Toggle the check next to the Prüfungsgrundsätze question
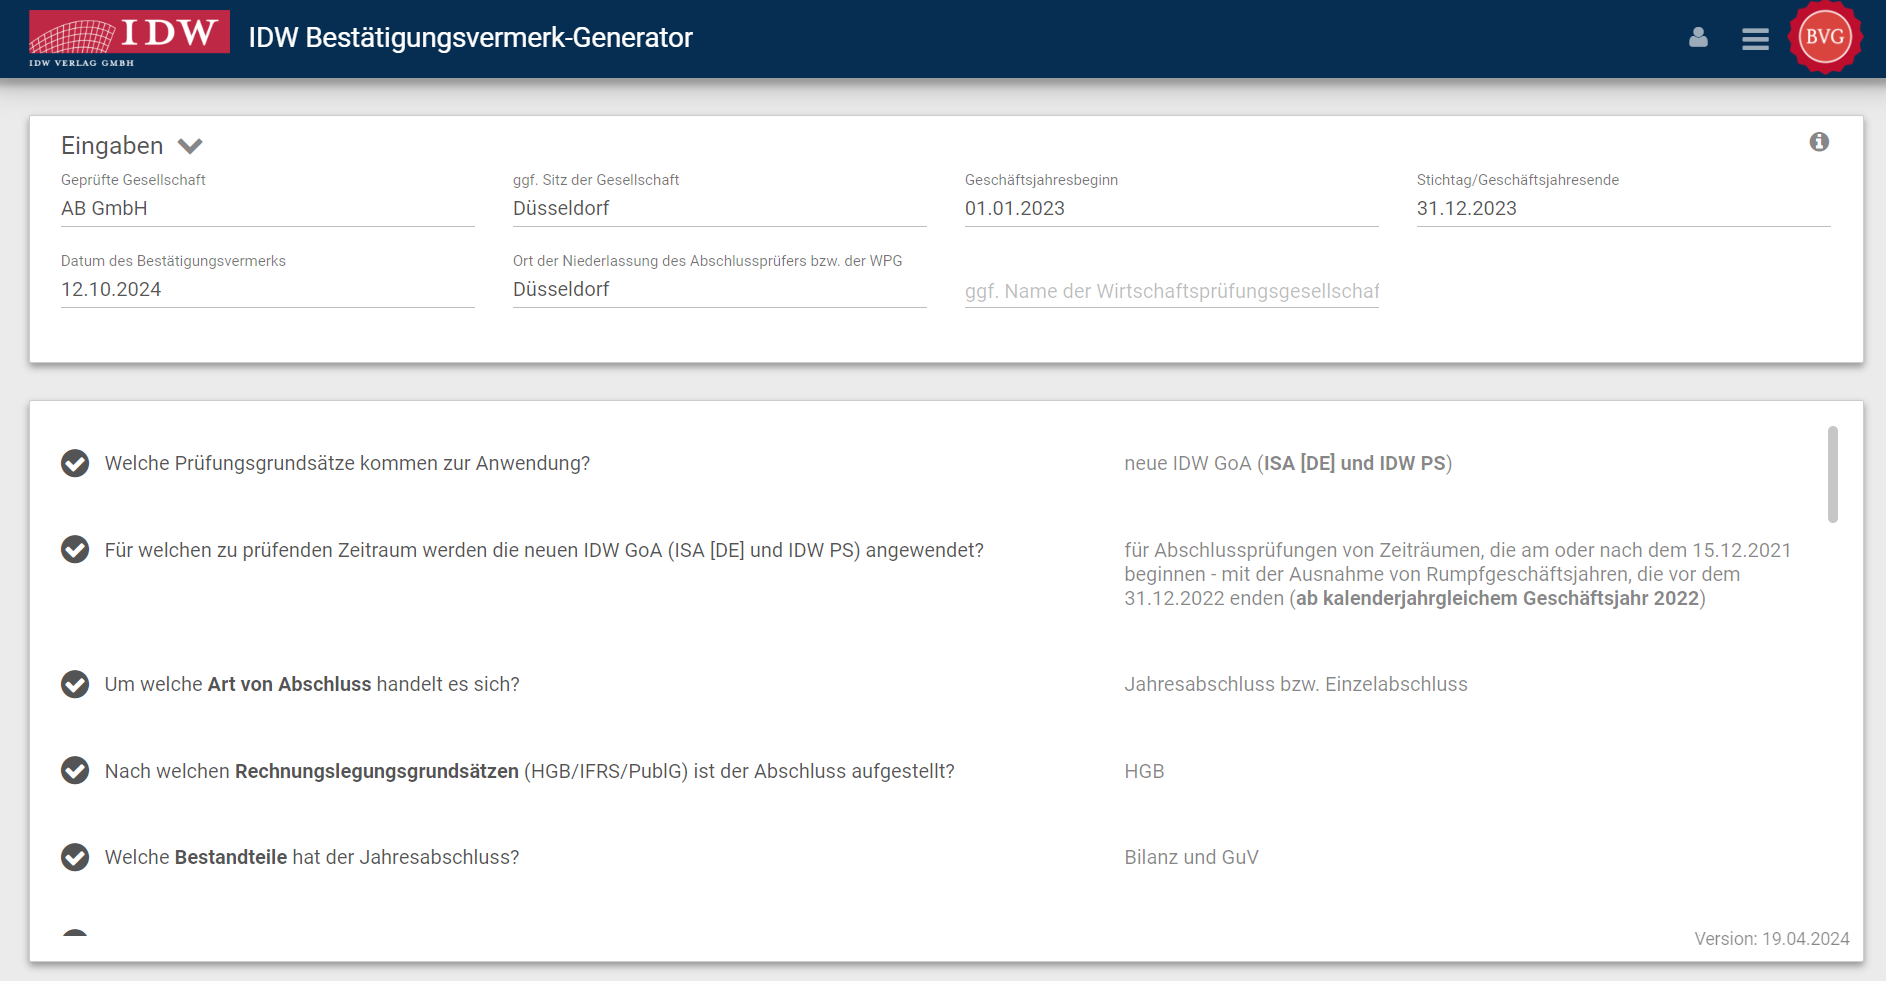Screen dimensions: 1886x981 75,463
